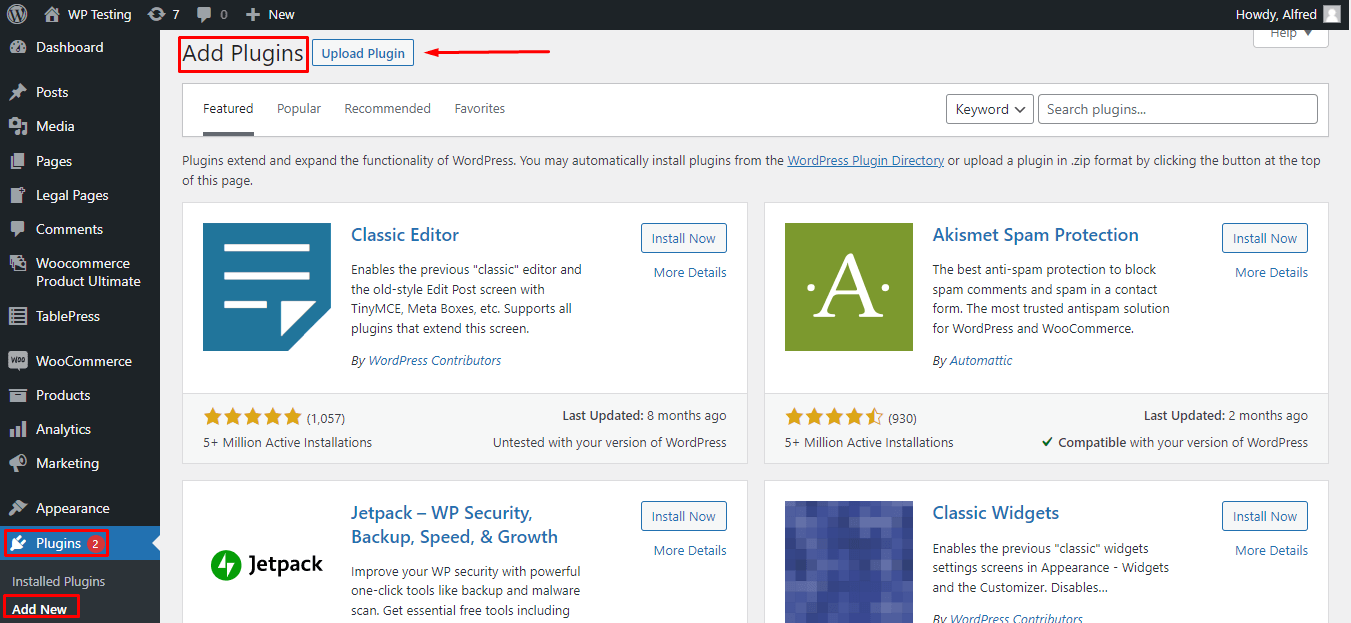The height and width of the screenshot is (623, 1351).
Task: Open the TablePress menu item
Action: tap(80, 316)
